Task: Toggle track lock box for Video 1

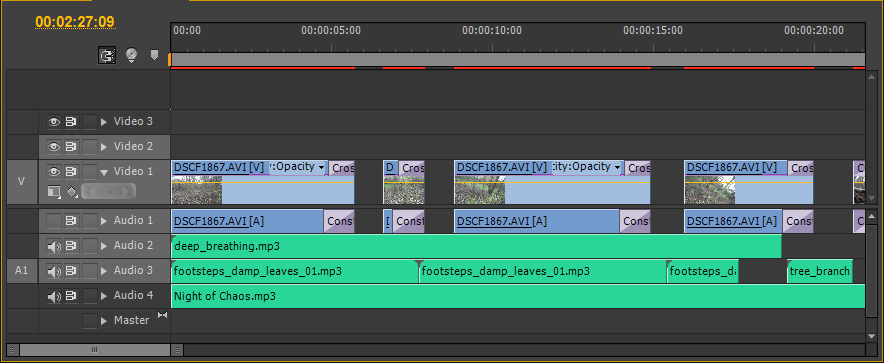Action: [90, 171]
